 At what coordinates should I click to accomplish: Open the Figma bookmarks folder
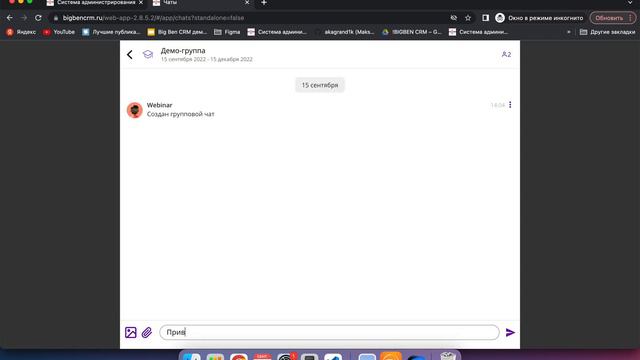(x=227, y=32)
